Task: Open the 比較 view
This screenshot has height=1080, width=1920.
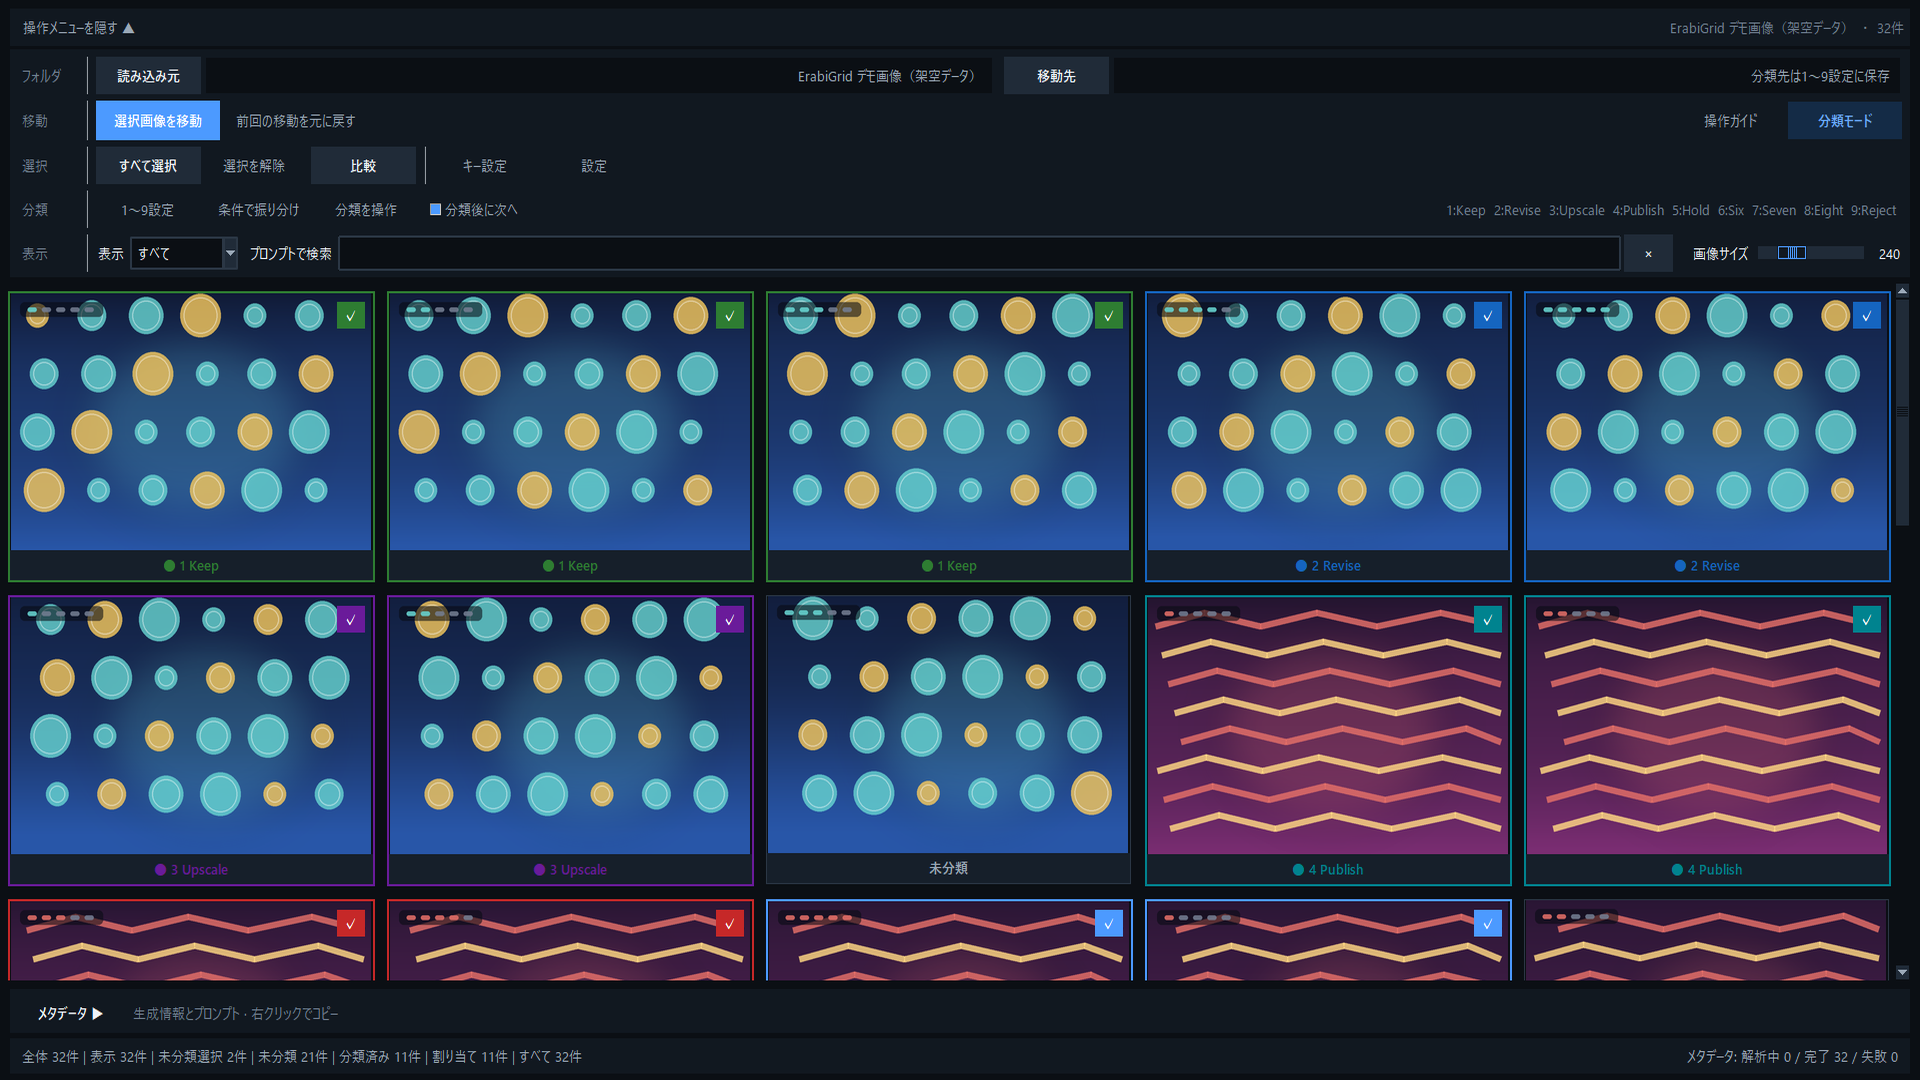Action: (x=363, y=166)
